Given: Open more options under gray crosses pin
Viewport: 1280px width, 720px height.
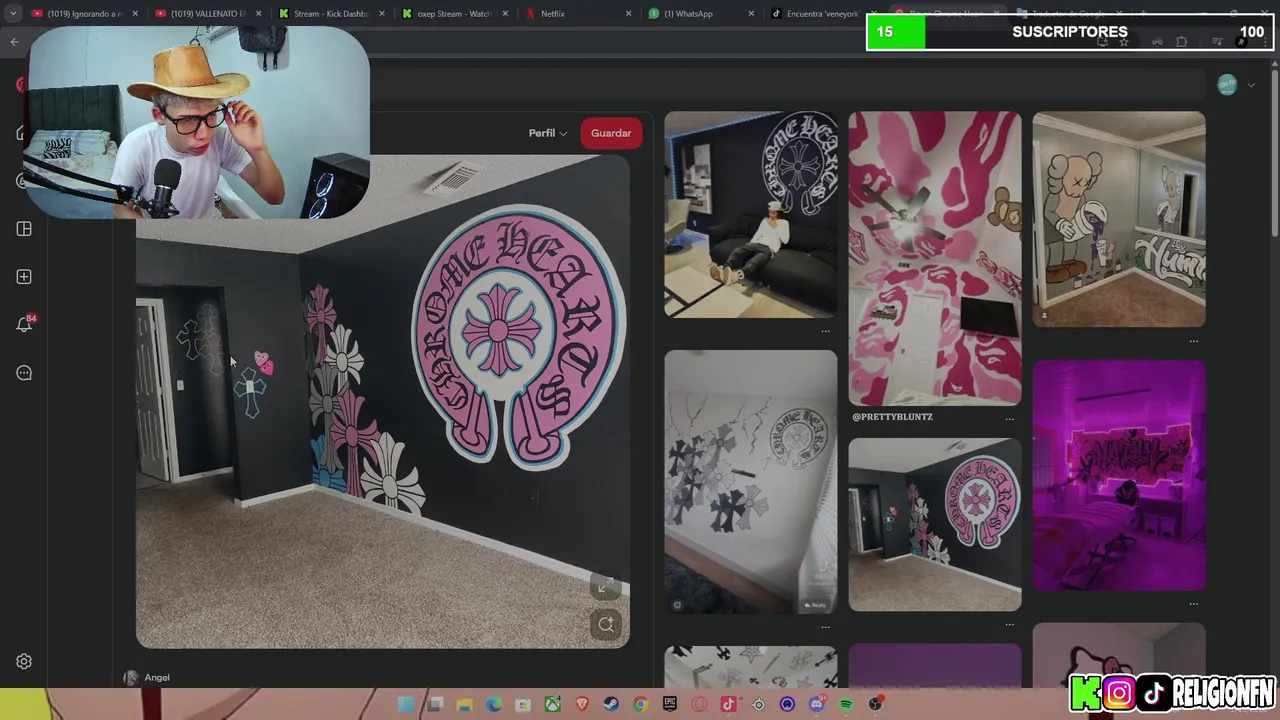Looking at the screenshot, I should [825, 626].
